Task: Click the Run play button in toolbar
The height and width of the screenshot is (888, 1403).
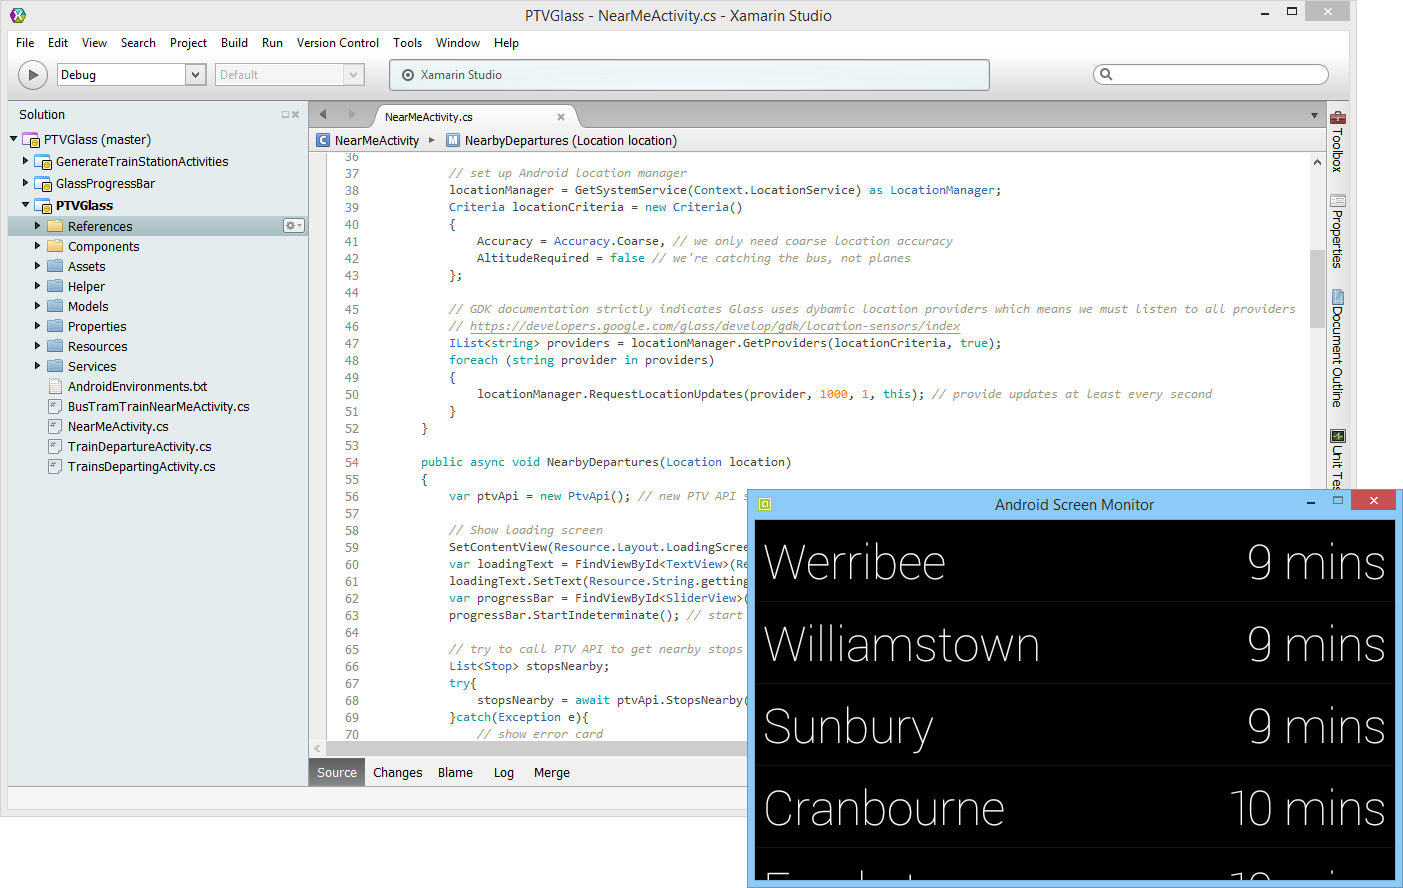Action: 33,75
